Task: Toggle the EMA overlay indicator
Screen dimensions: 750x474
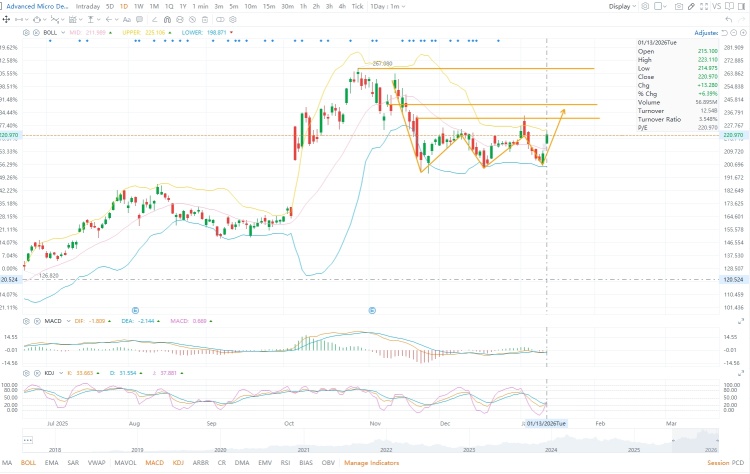Action: [51, 463]
